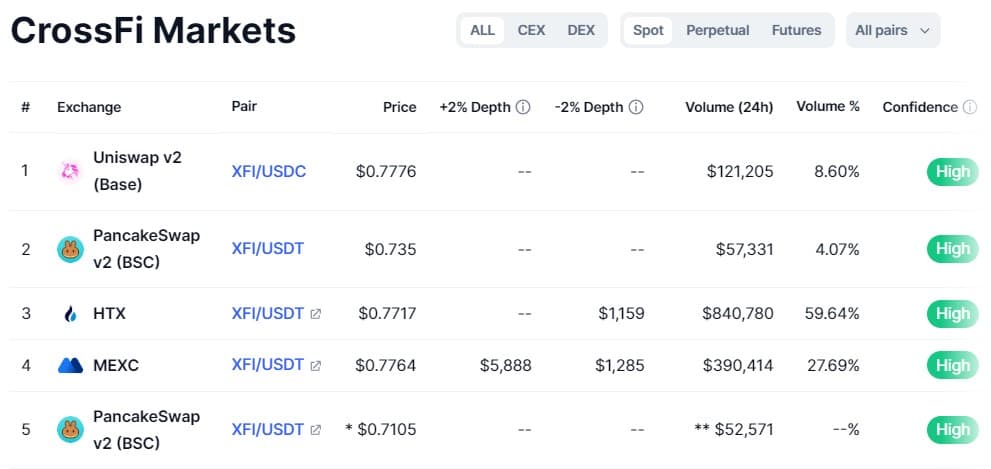Switch to the Futures markets tab
Screen dimensions: 991x469
[x=796, y=30]
